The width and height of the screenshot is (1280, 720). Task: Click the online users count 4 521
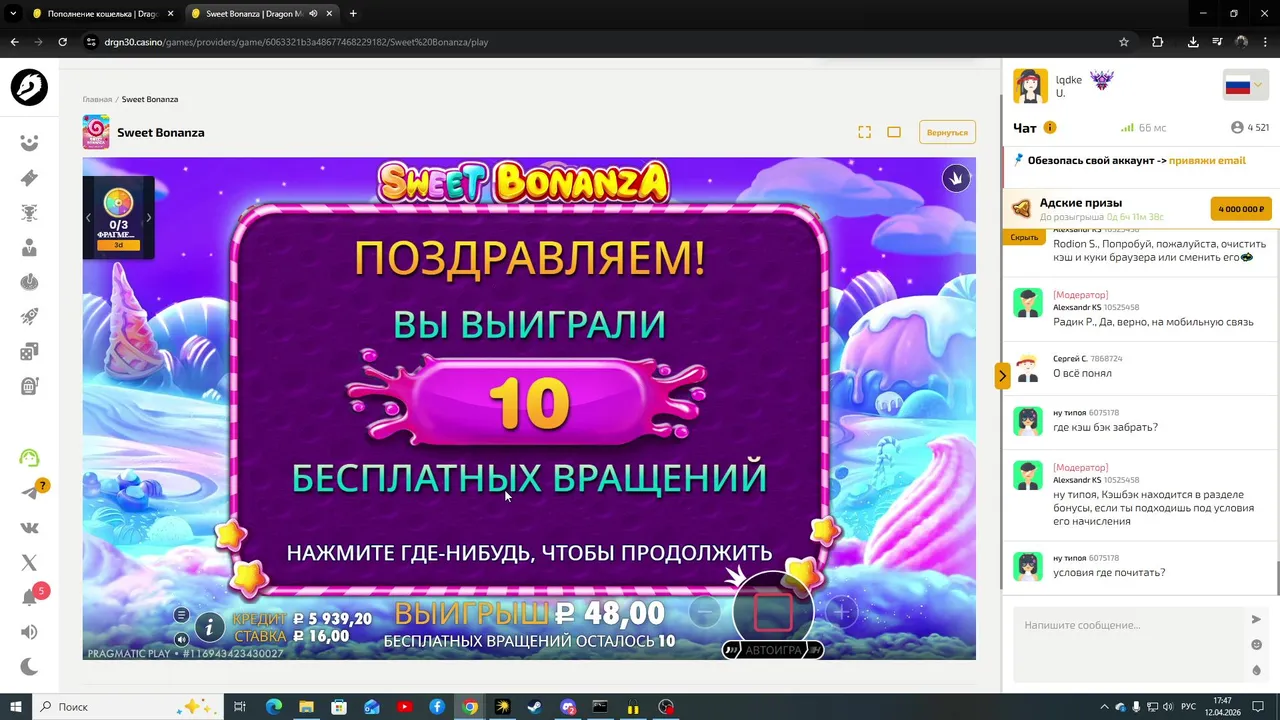tap(1250, 128)
